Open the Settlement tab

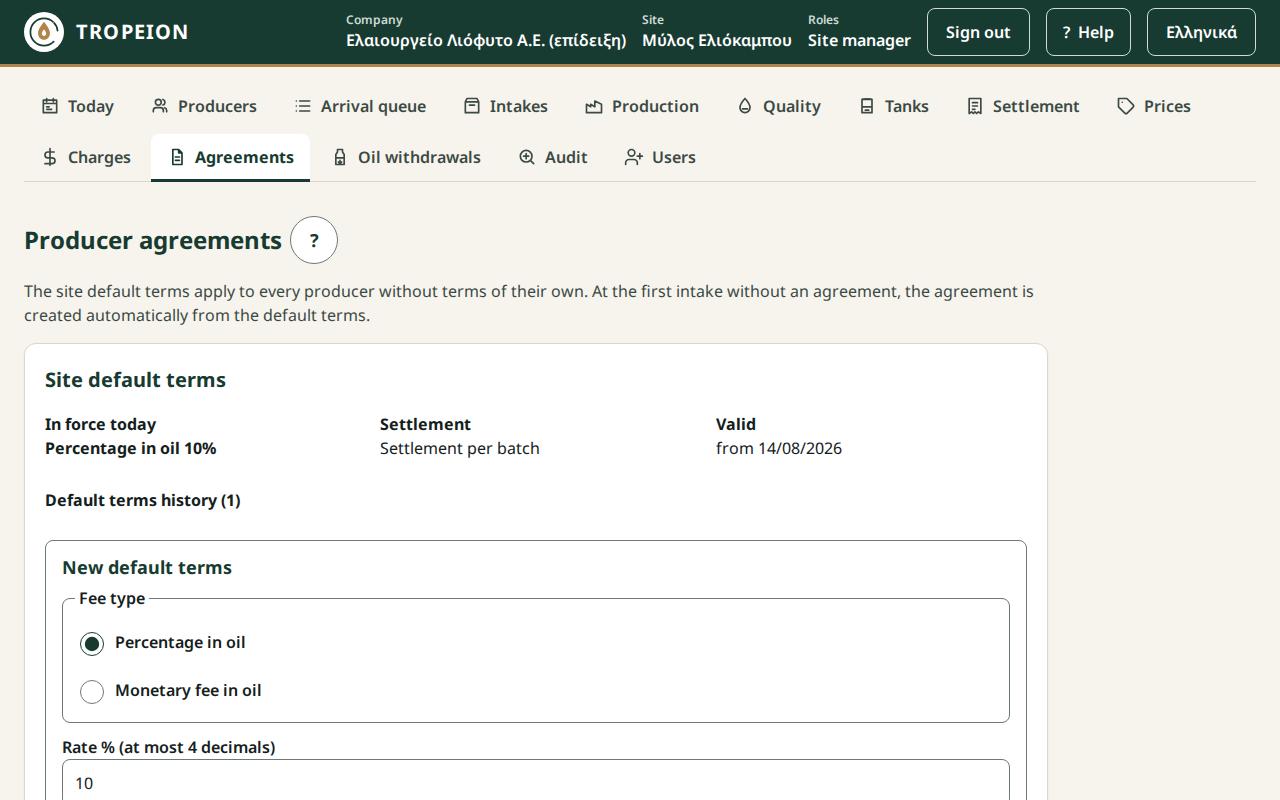(x=1024, y=106)
